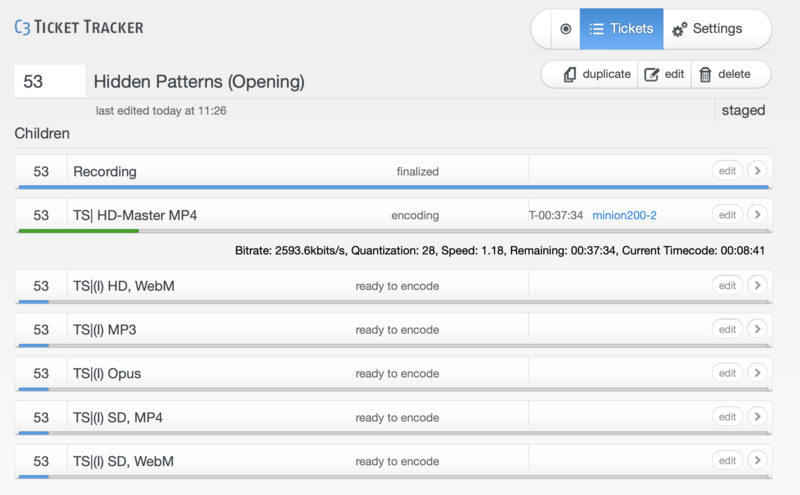Select the TS|(I) Opus ticket name

(x=107, y=374)
